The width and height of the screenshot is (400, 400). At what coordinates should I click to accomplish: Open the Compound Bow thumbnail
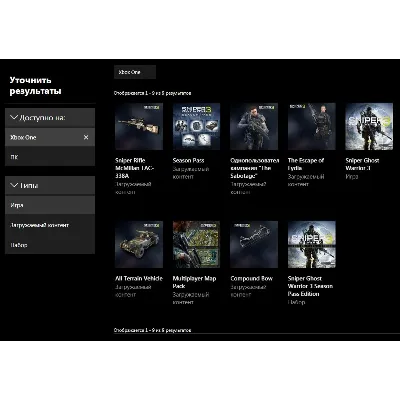[x=254, y=244]
